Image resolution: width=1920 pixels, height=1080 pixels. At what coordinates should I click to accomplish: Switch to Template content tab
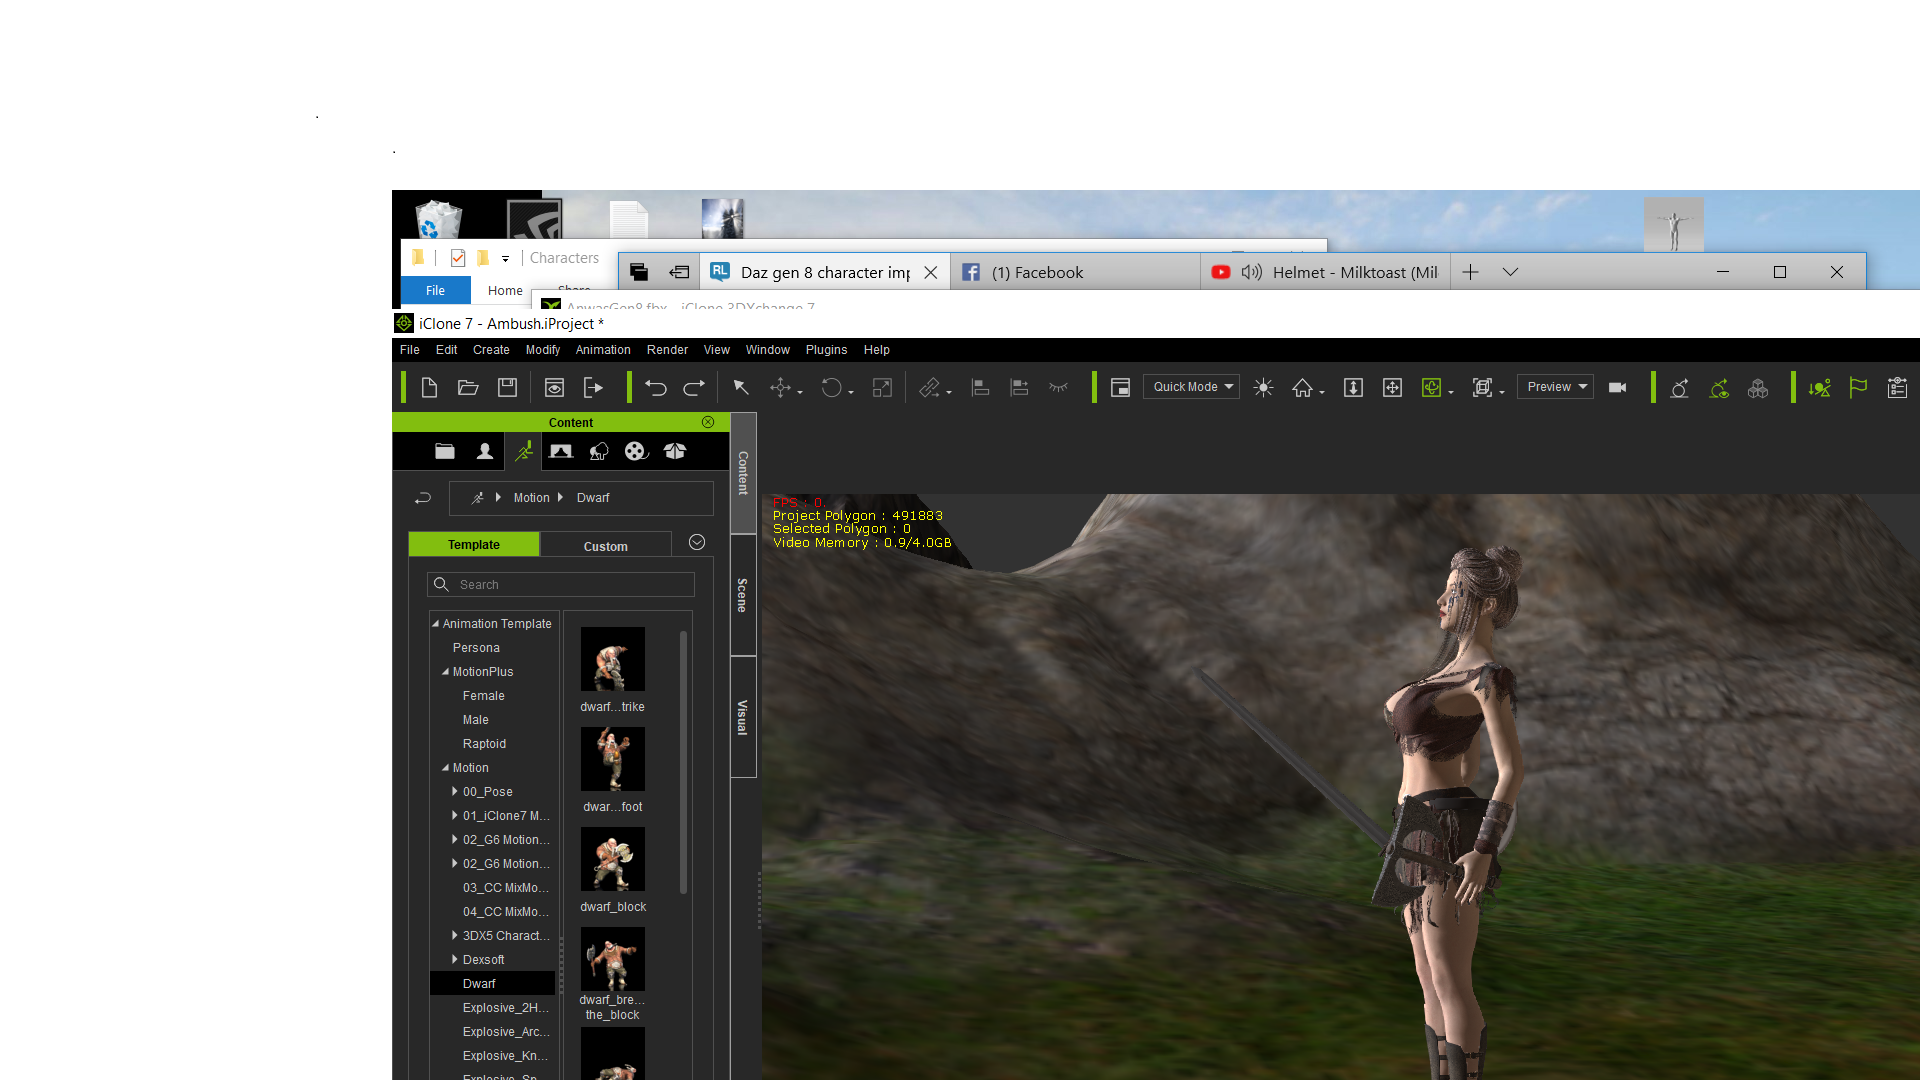click(474, 545)
